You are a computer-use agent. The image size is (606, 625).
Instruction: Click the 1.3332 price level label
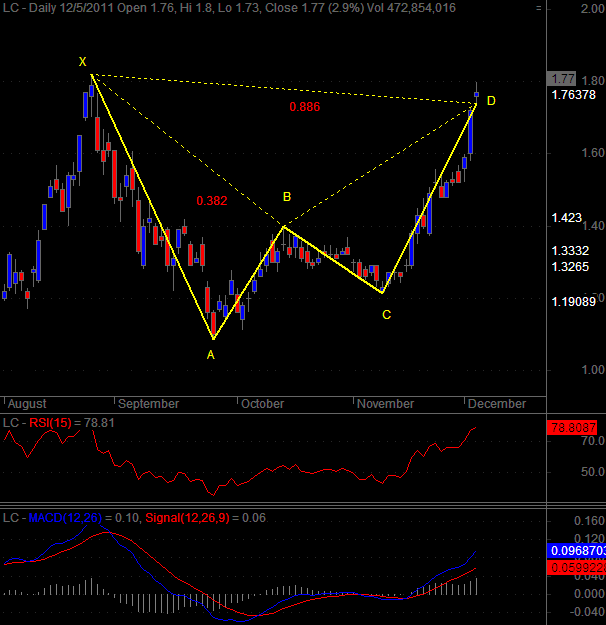point(570,251)
